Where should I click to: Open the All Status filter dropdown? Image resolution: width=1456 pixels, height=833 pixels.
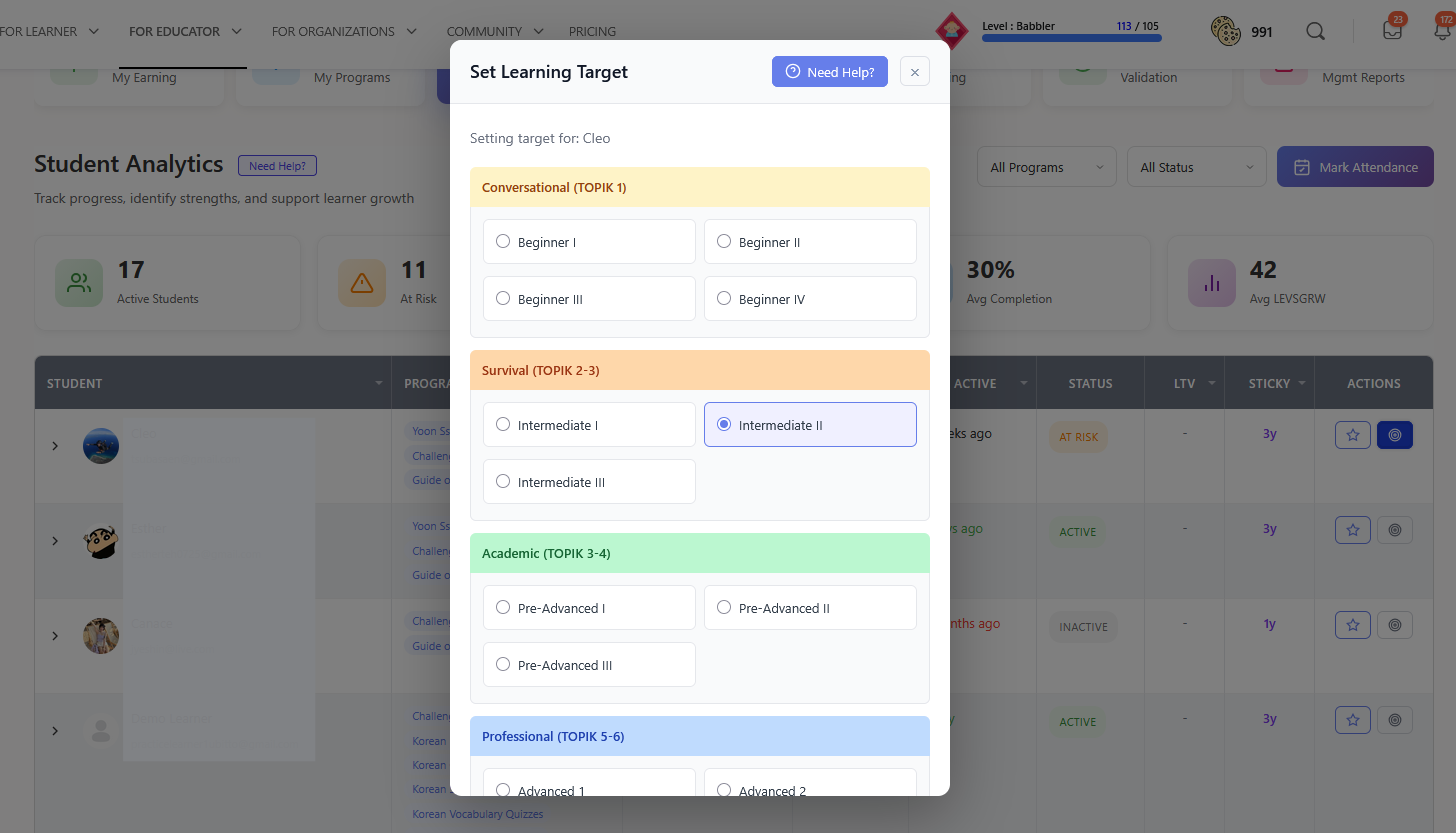pos(1196,167)
